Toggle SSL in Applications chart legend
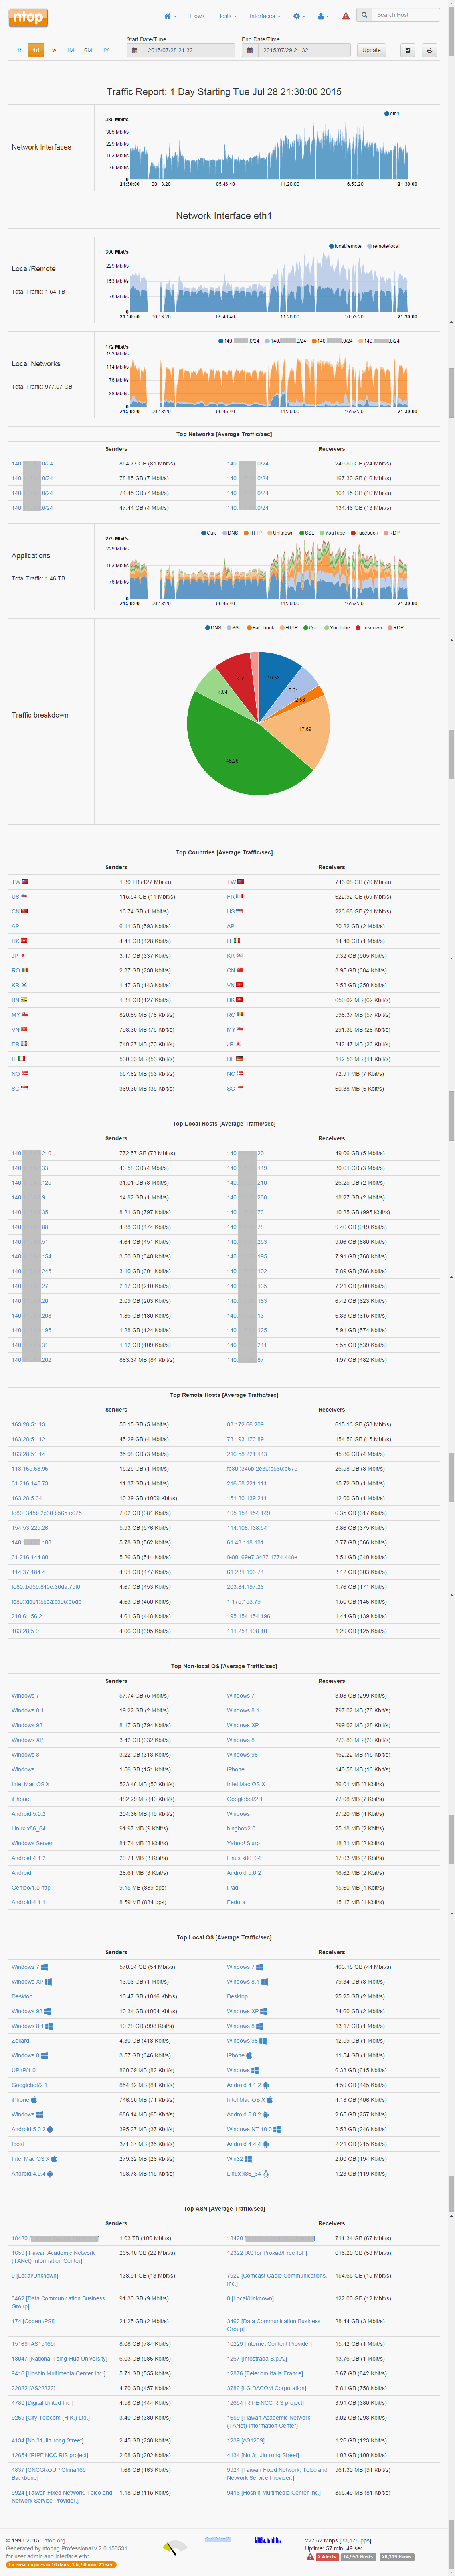Screen dimensions: 455x2576 307,533
